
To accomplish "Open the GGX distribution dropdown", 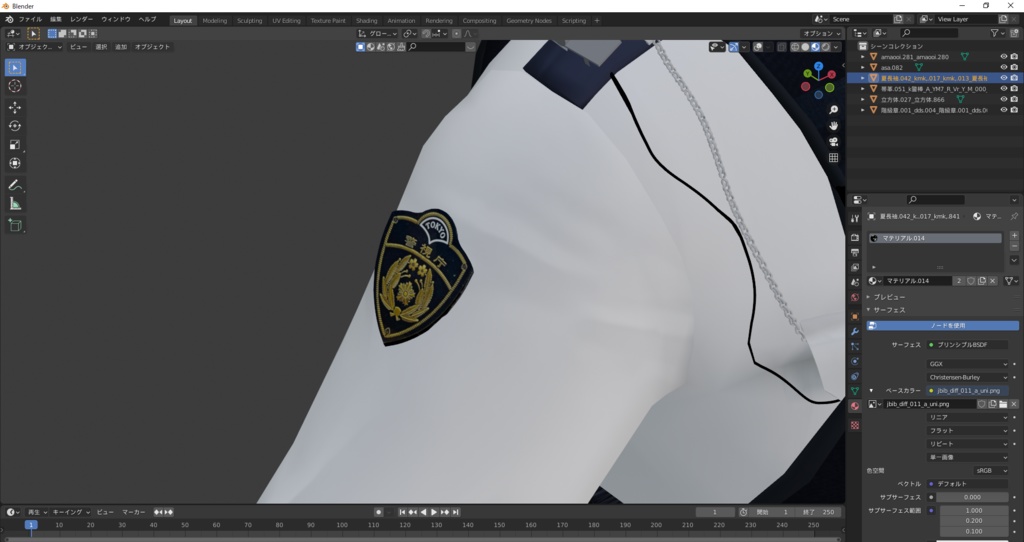I will tap(967, 364).
